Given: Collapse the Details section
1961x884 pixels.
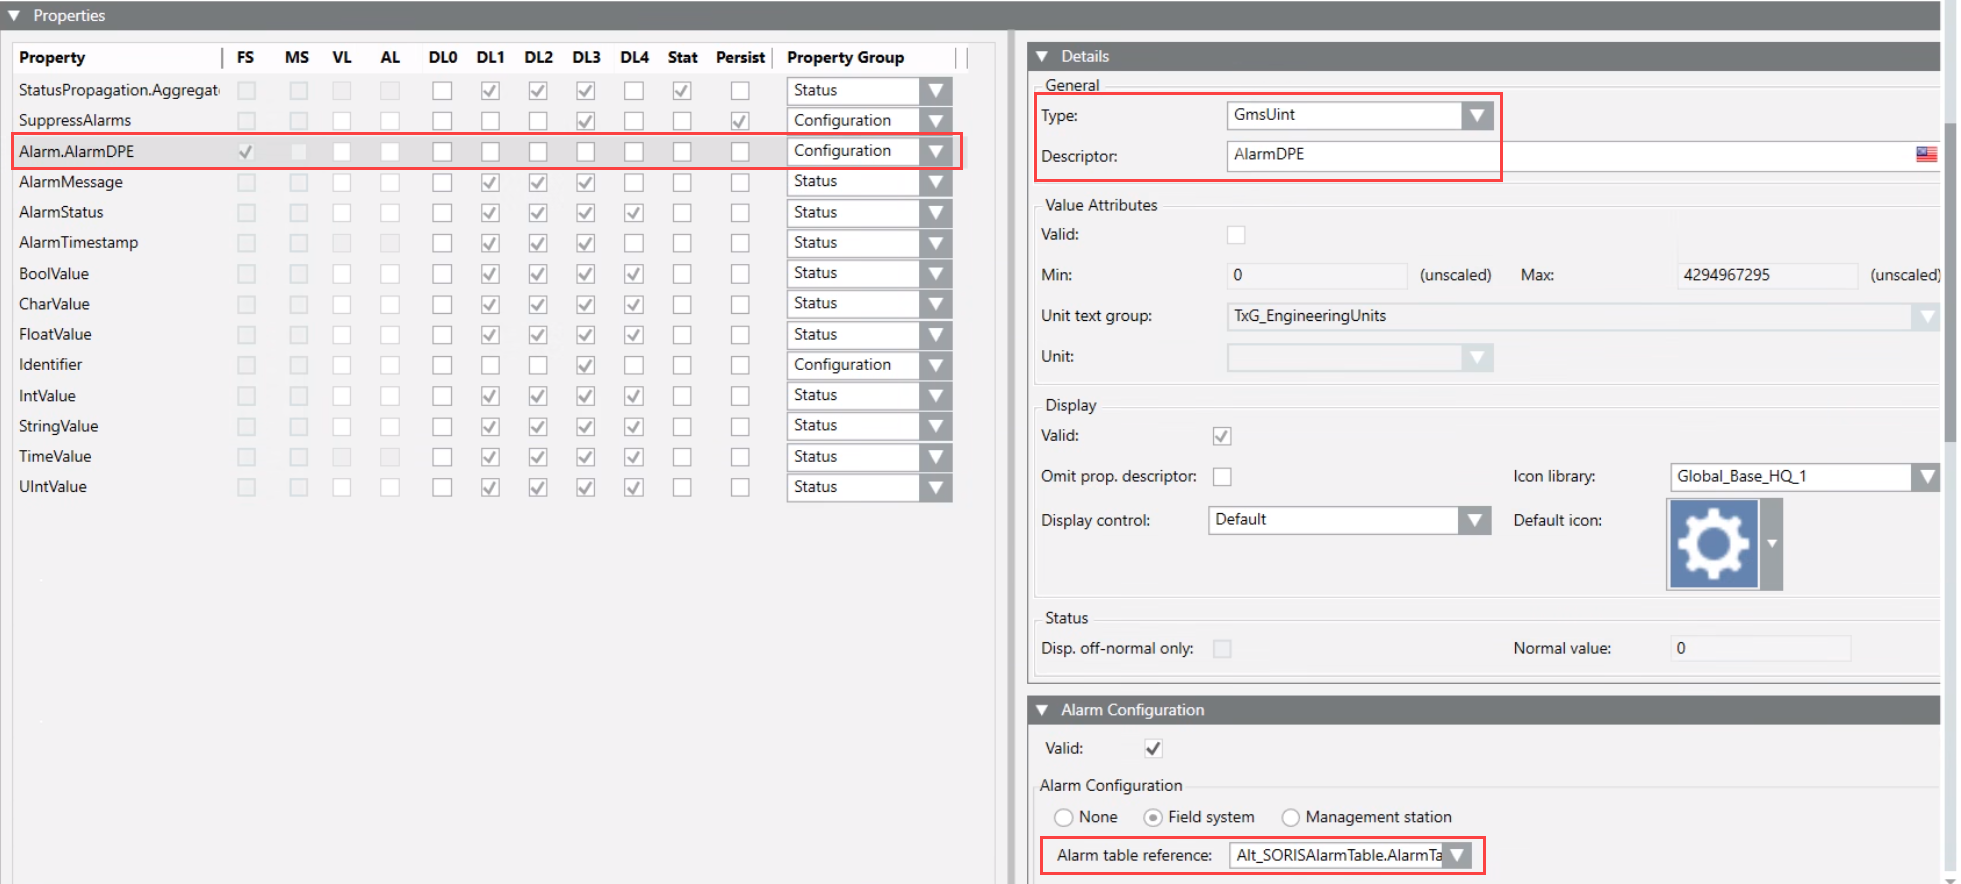Looking at the screenshot, I should coord(1042,56).
